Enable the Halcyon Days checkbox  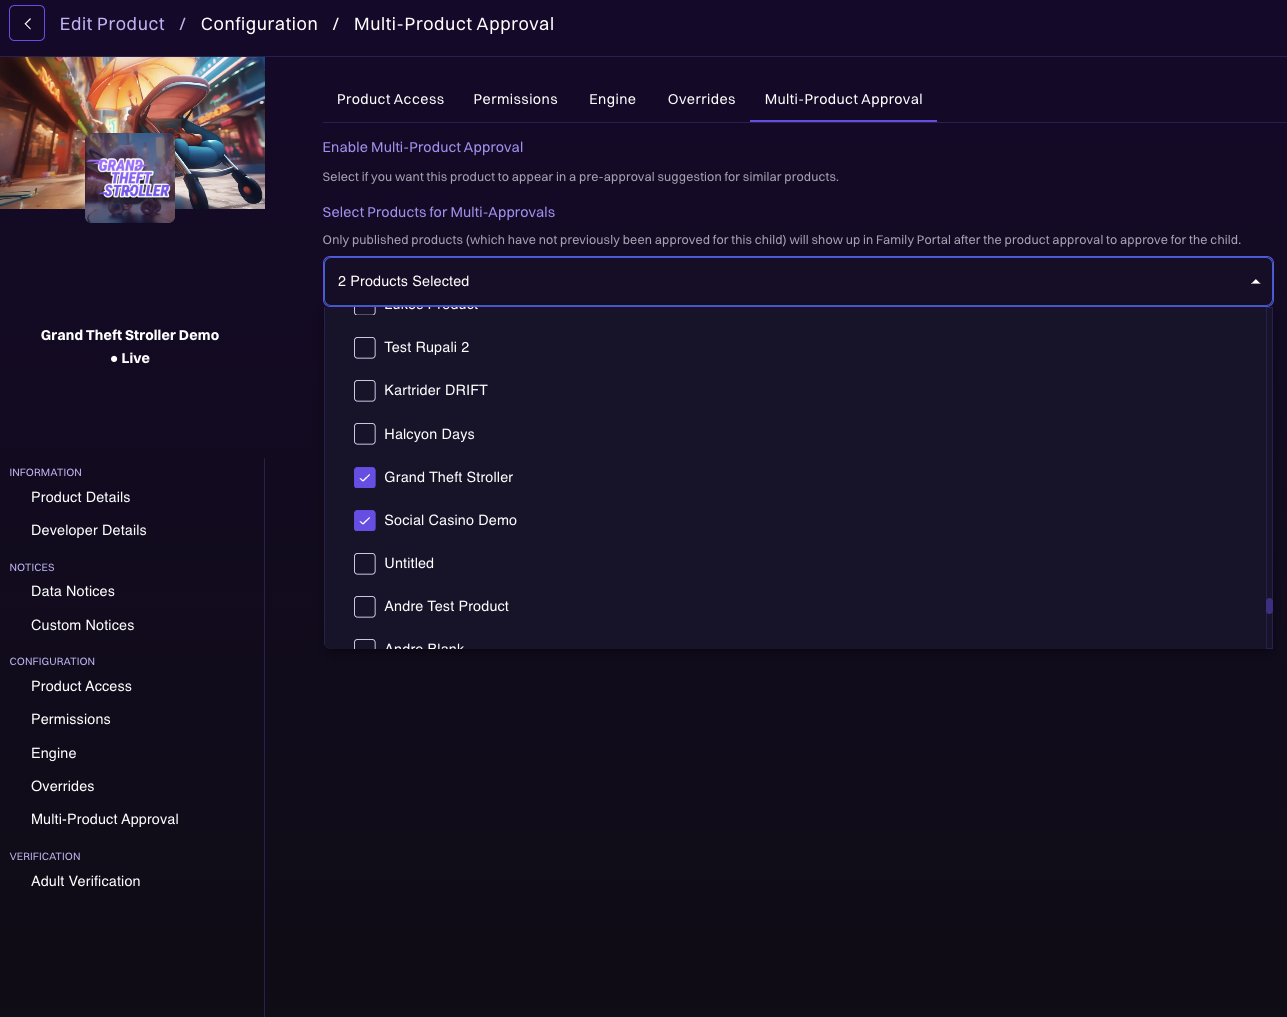point(365,434)
